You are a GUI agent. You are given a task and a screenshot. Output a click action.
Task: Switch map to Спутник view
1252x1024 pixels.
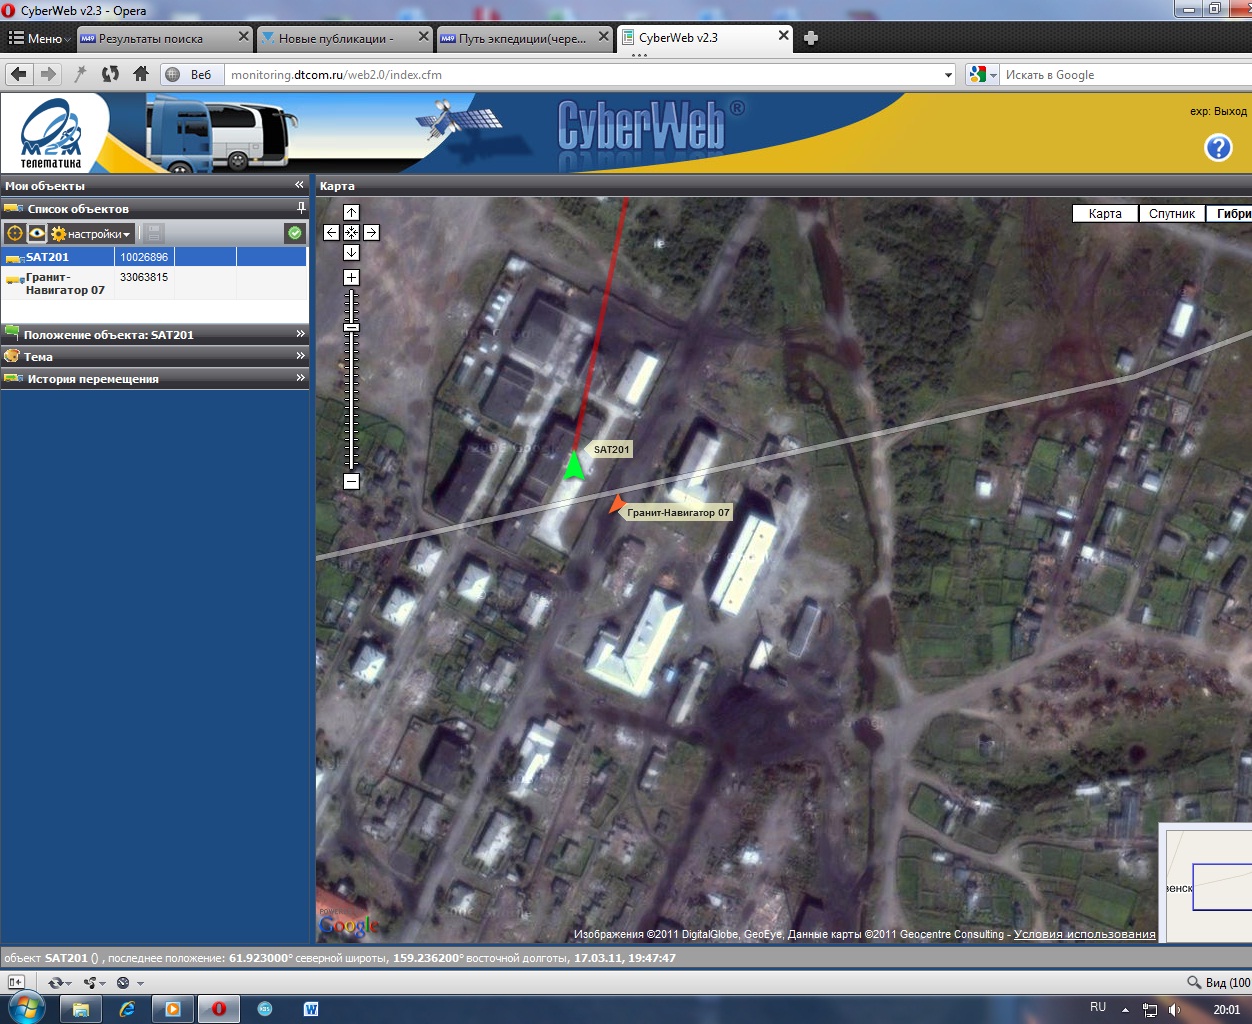pyautogui.click(x=1171, y=213)
